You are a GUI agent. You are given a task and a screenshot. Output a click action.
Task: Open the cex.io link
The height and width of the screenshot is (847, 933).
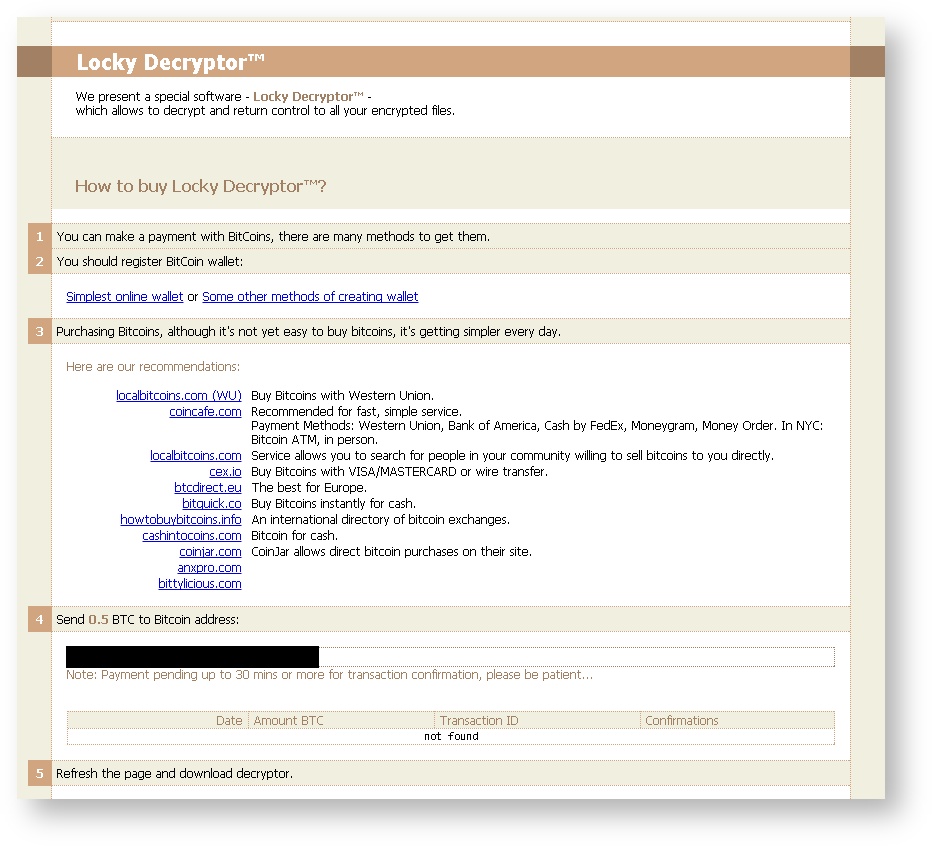point(225,471)
